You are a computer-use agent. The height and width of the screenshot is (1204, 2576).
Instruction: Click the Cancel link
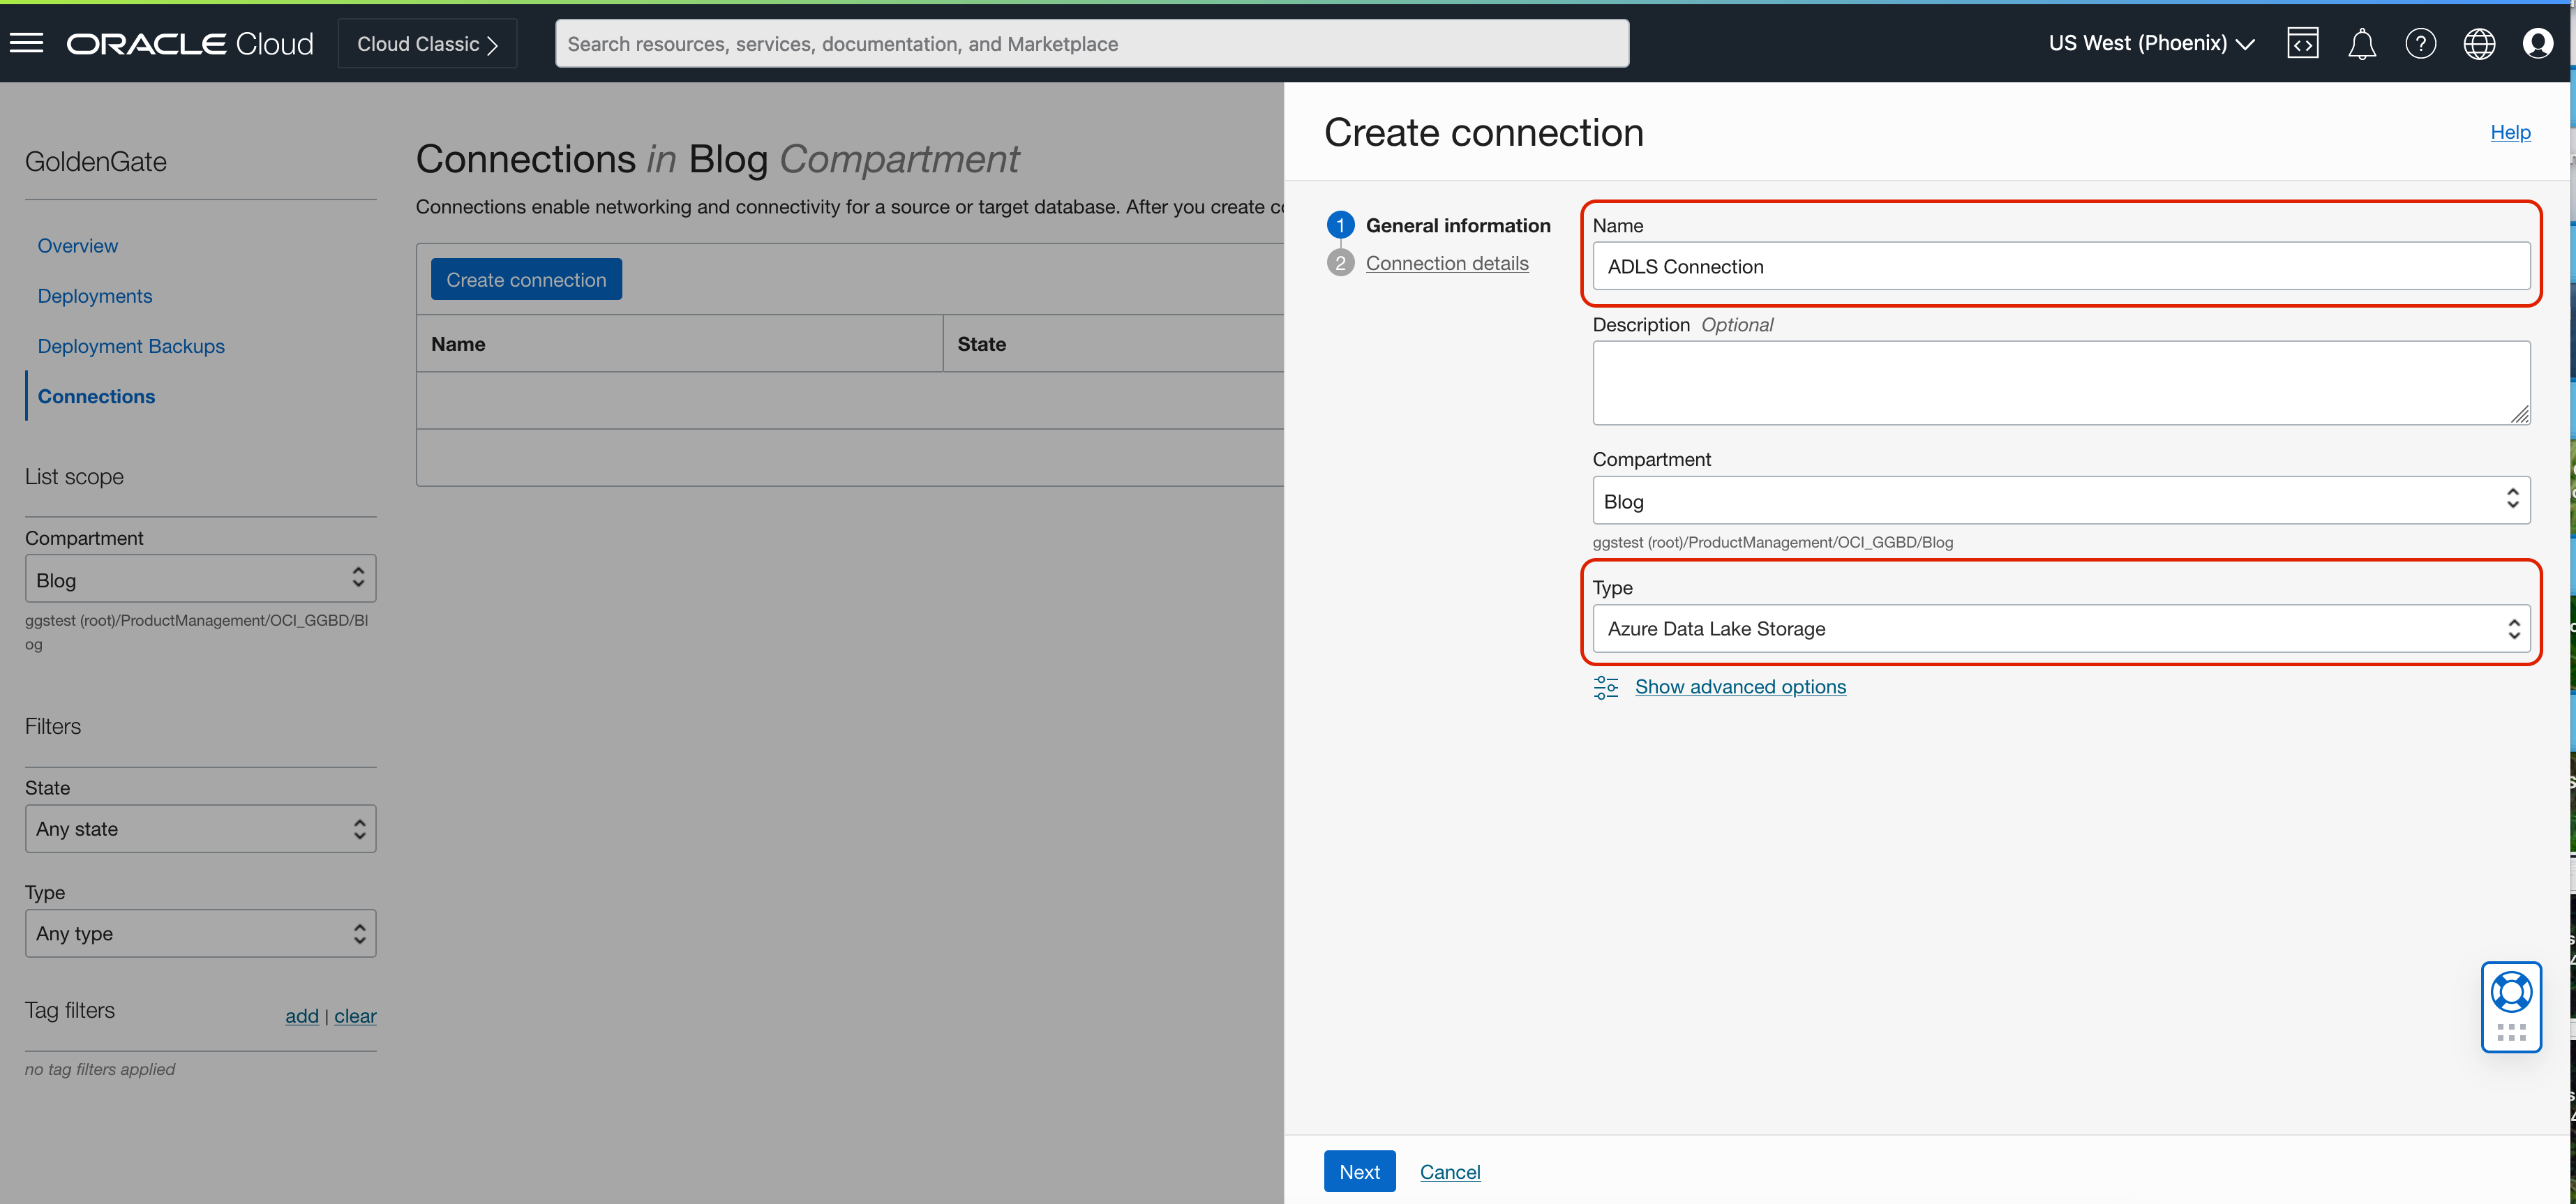(x=1449, y=1171)
